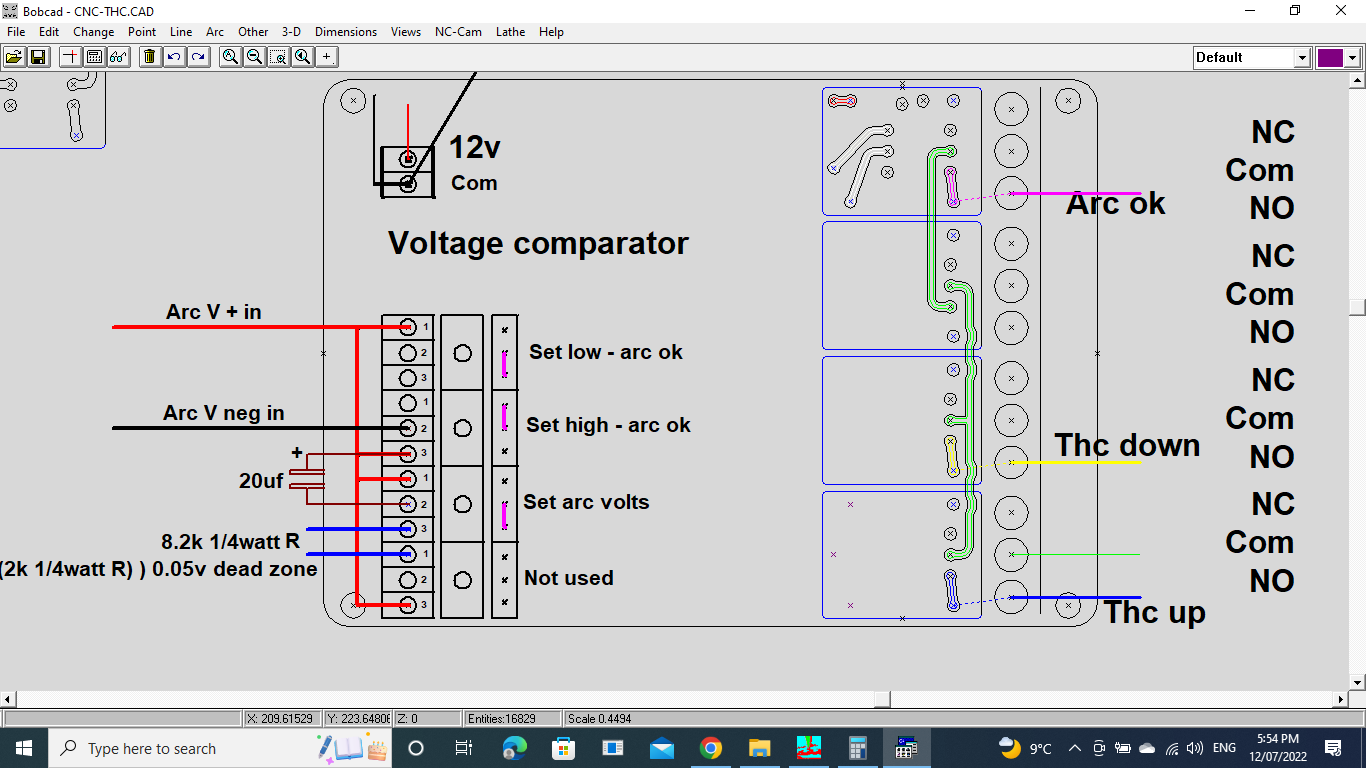Screen dimensions: 1366x768
Task: Click the Voltage comparator label
Action: tap(538, 243)
